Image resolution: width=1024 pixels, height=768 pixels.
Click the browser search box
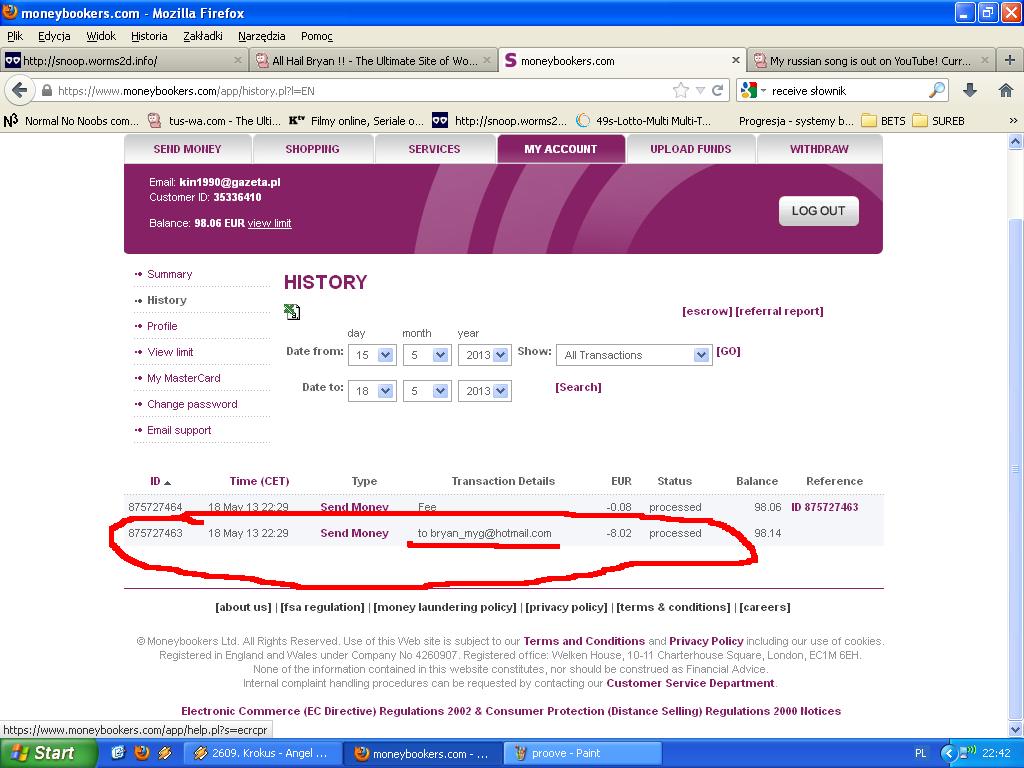847,91
